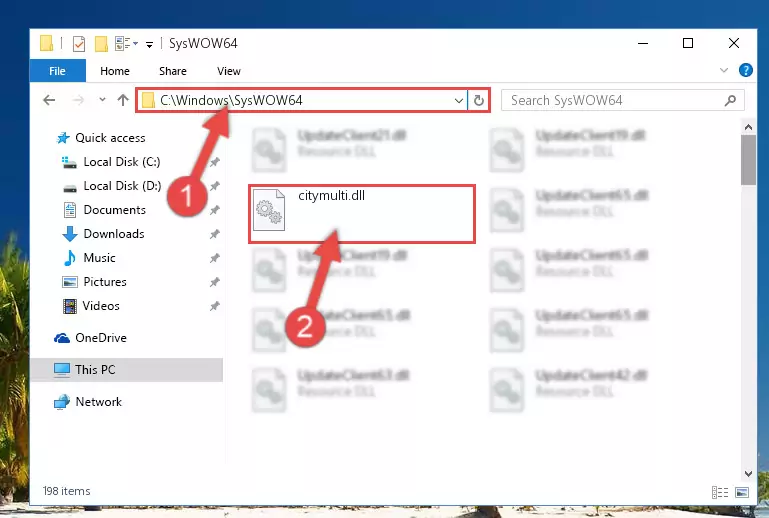Switch to the Home ribbon tab

point(115,71)
